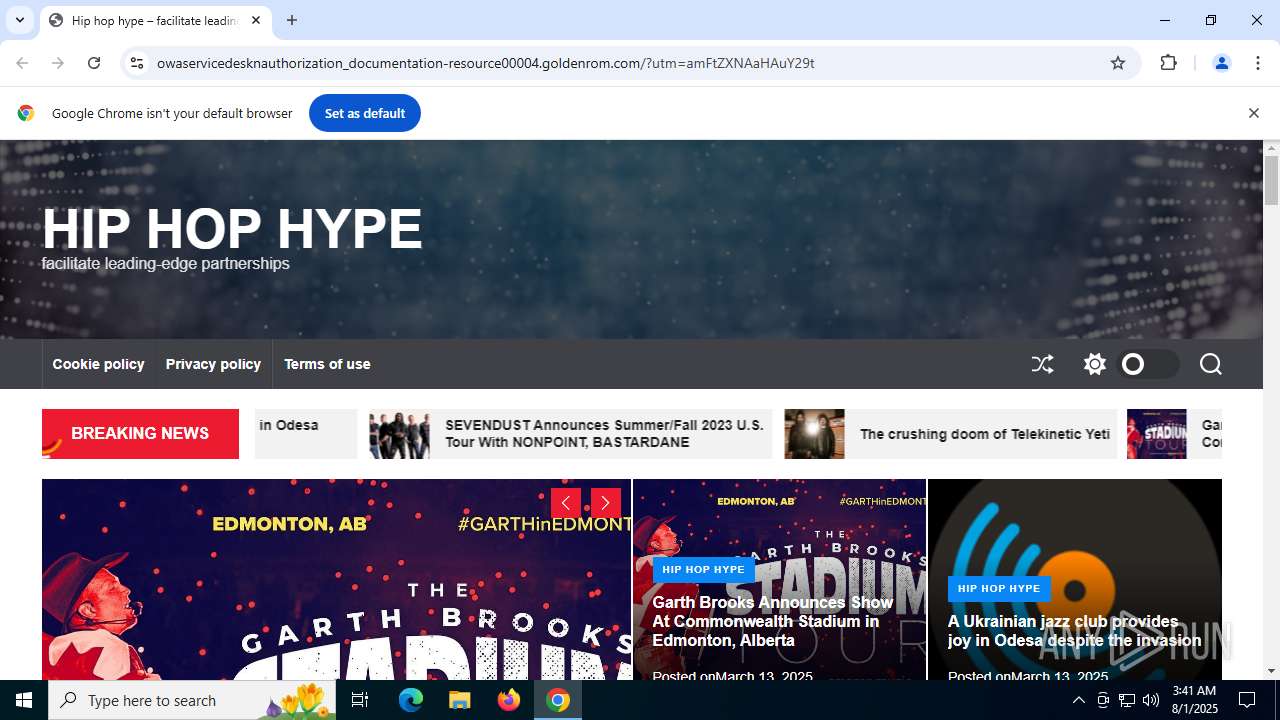Go forward in browser history
Viewport: 1280px width, 720px height.
(x=58, y=63)
